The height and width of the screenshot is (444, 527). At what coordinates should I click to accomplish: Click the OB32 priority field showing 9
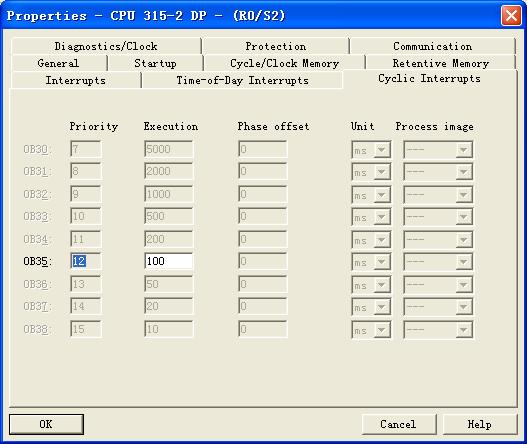coord(85,194)
